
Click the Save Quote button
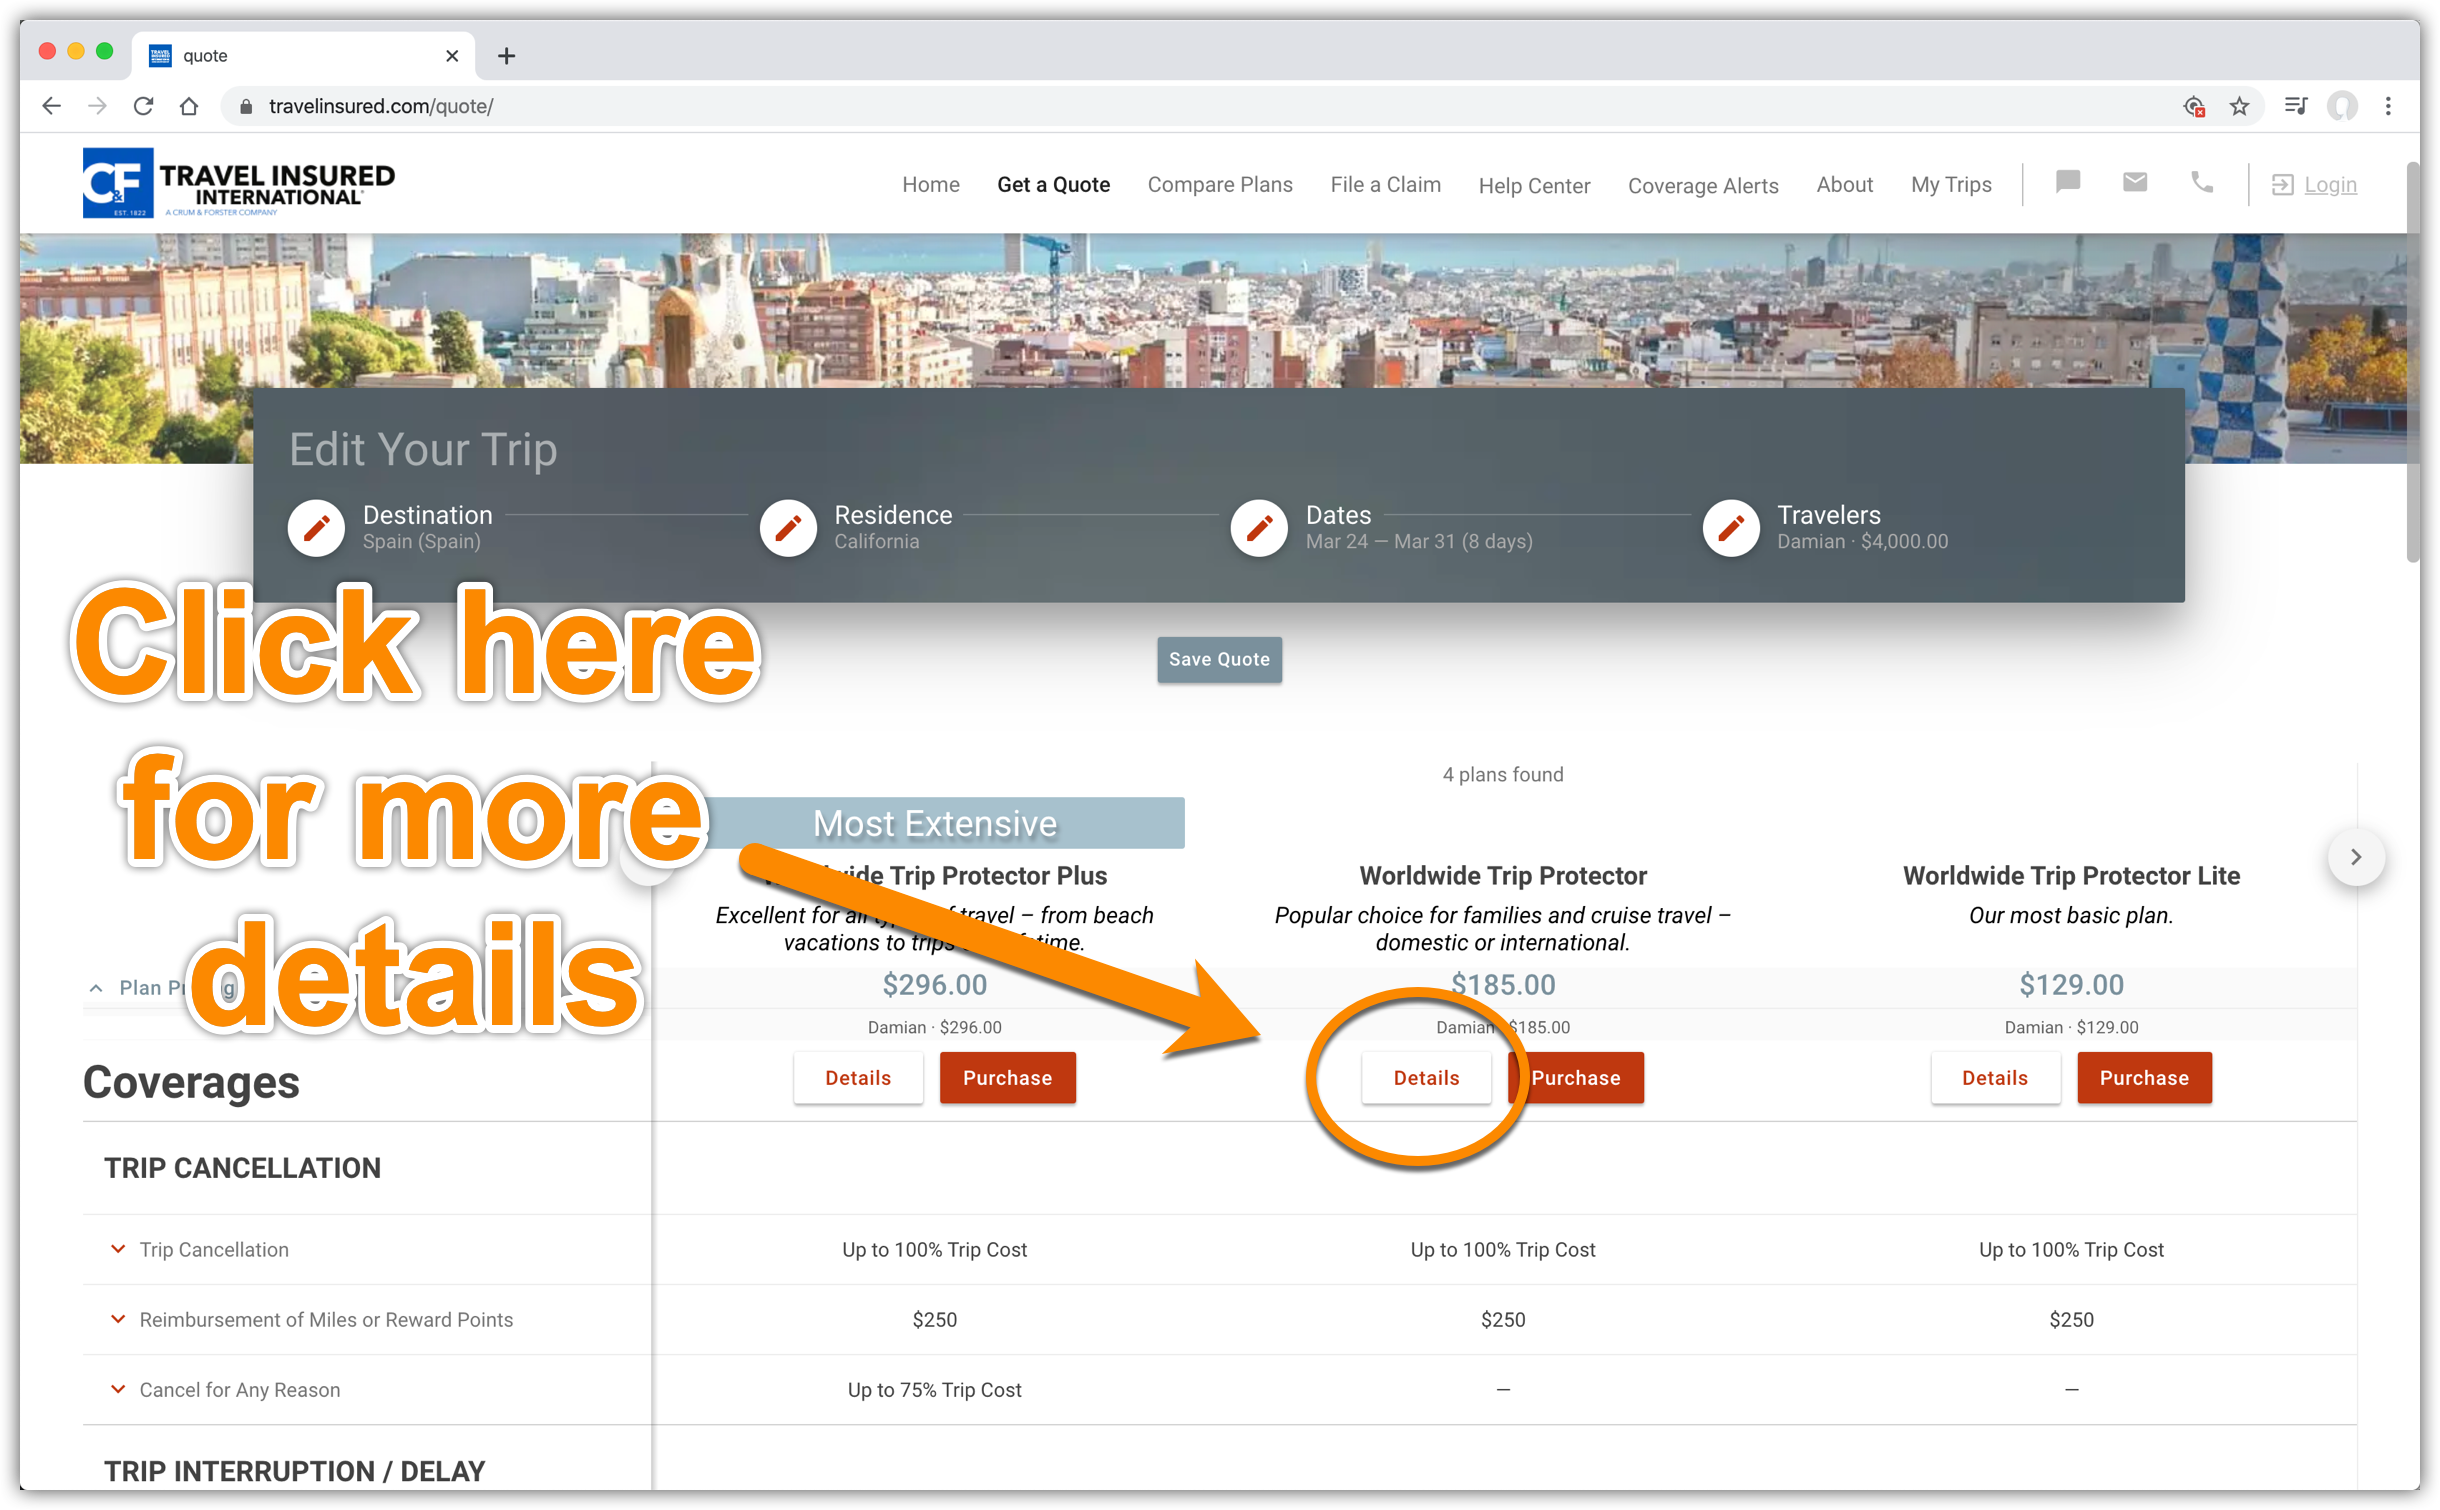[1218, 659]
